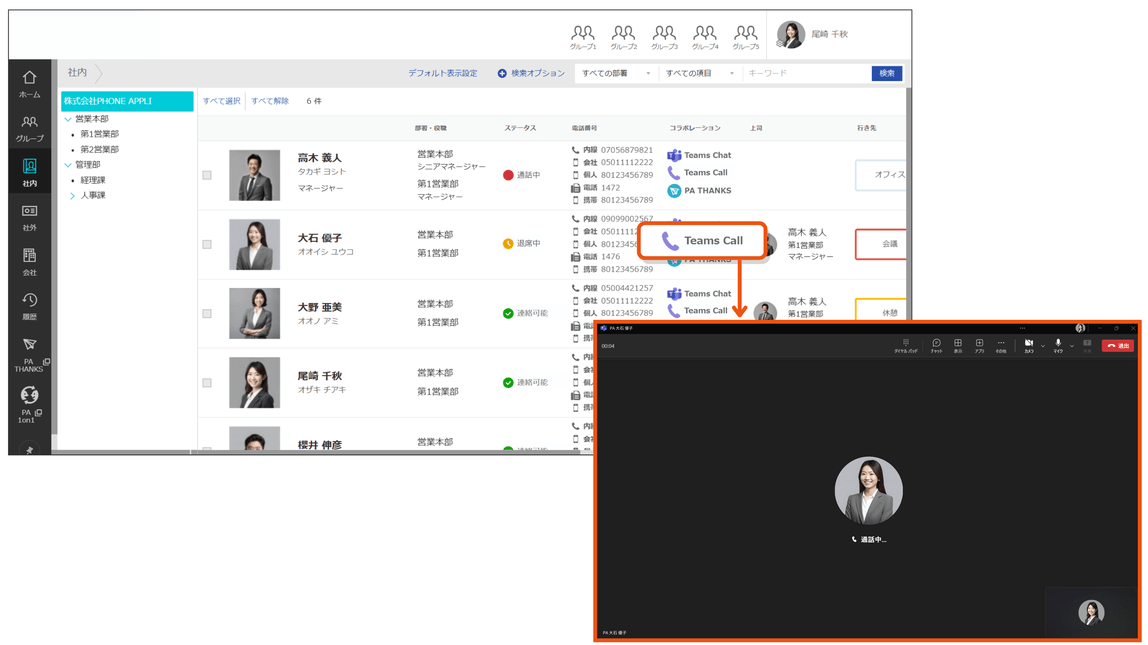Click the 会議 destination button for 大石 優子
The image size is (1148, 645).
click(881, 244)
